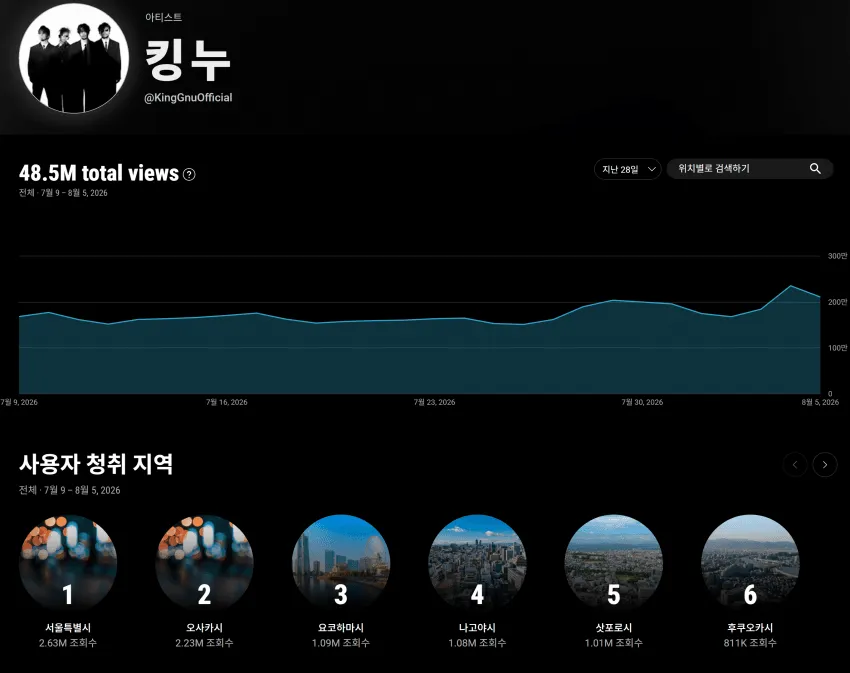Click the search magnifier icon
Viewport: 850px width, 673px height.
(x=815, y=169)
